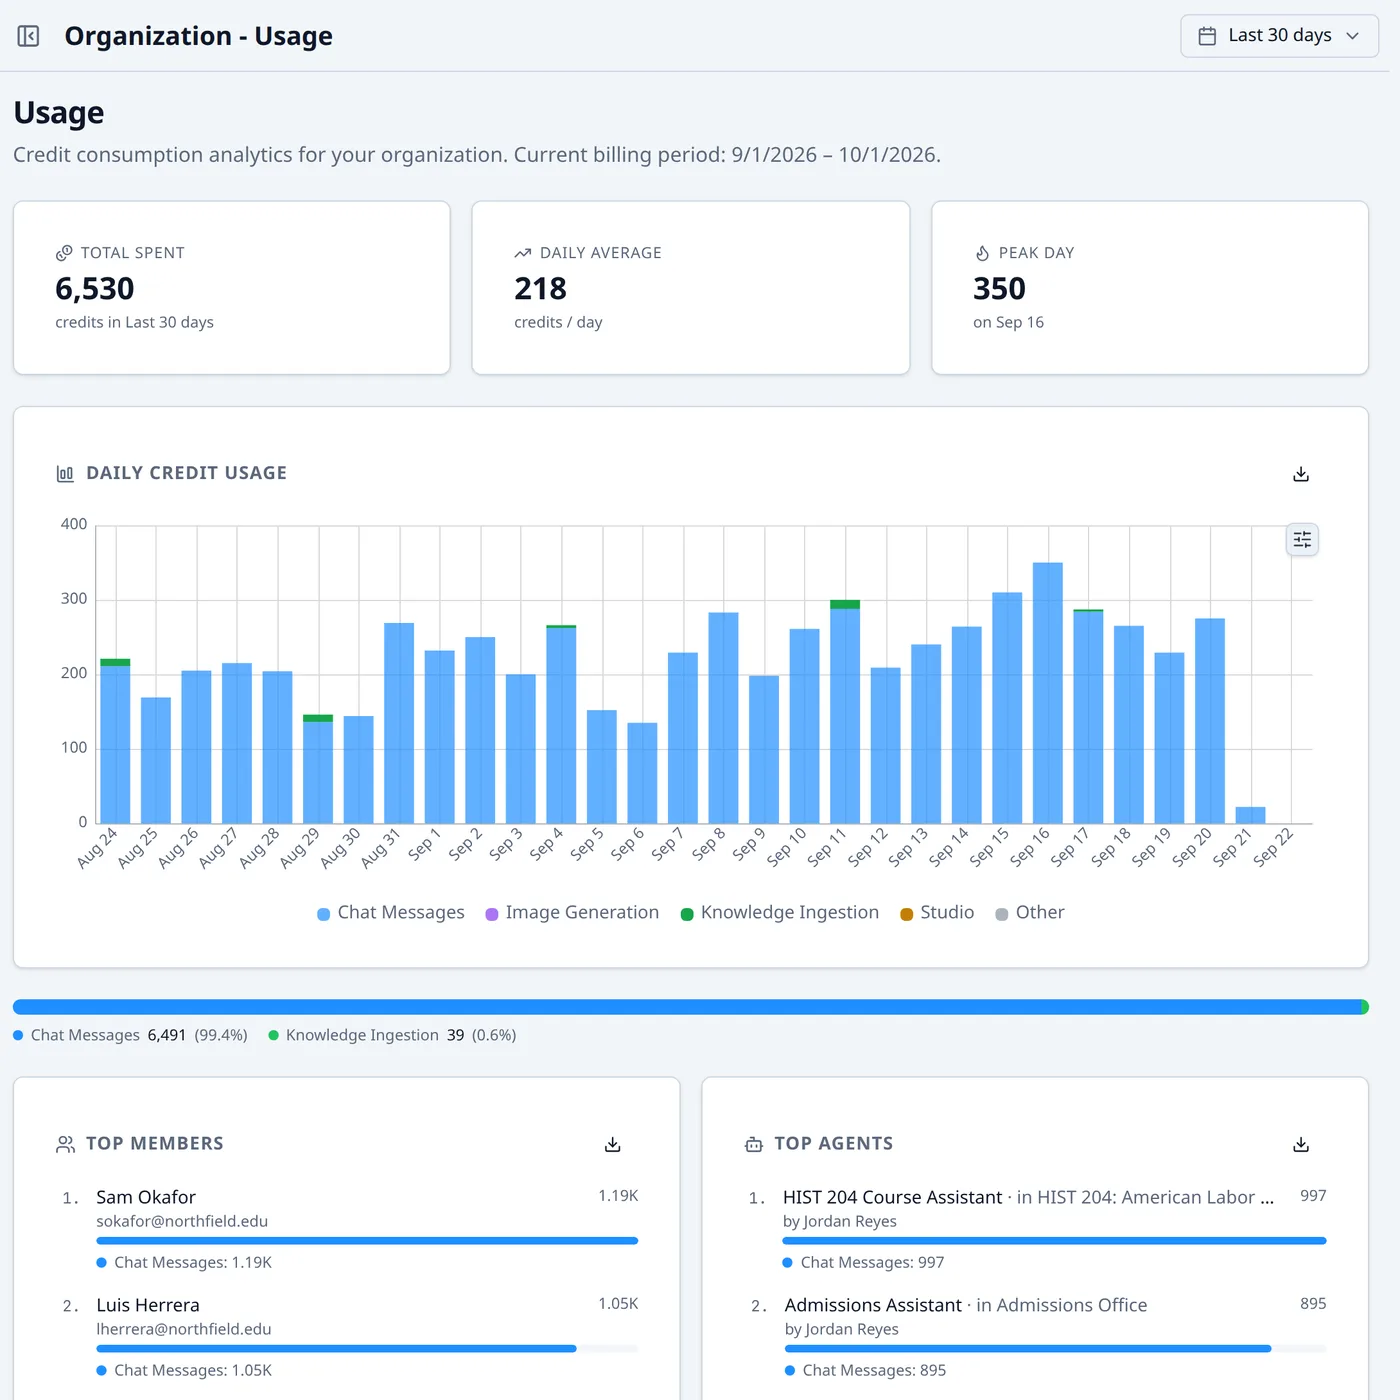The width and height of the screenshot is (1400, 1400).
Task: Click the credit usage breakdown progress bar
Action: tap(691, 1007)
